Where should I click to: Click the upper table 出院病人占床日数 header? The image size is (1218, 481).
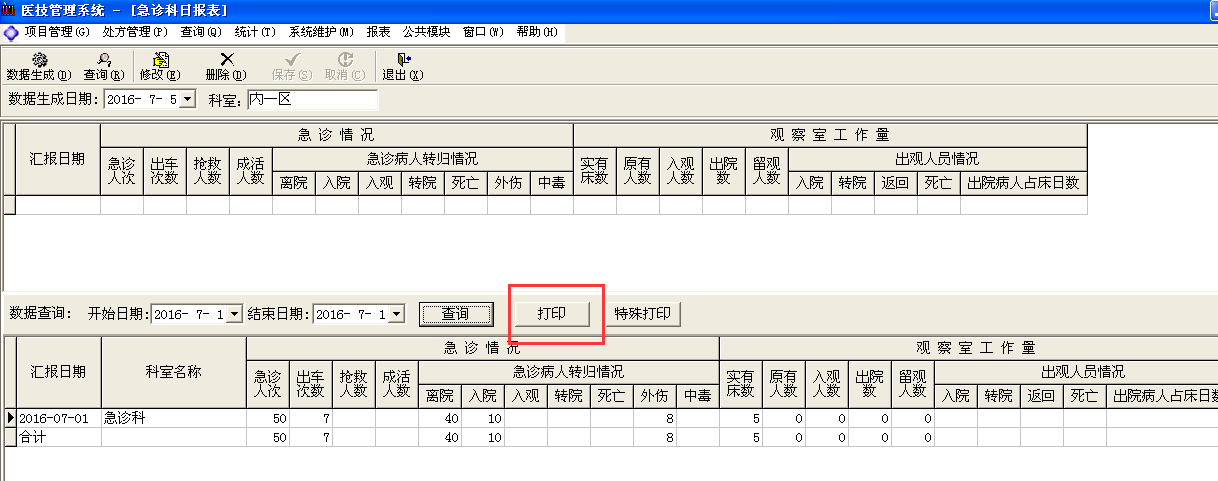point(1023,183)
